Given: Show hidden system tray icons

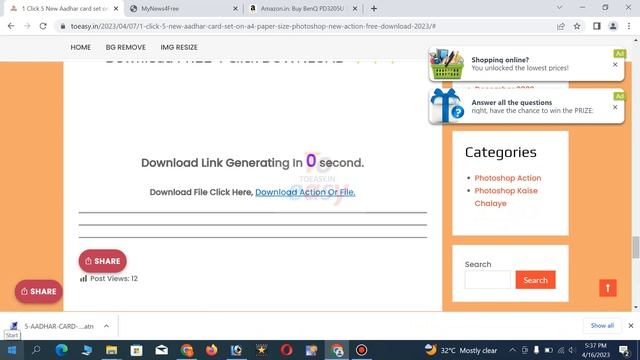Looking at the screenshot, I should click(x=512, y=350).
